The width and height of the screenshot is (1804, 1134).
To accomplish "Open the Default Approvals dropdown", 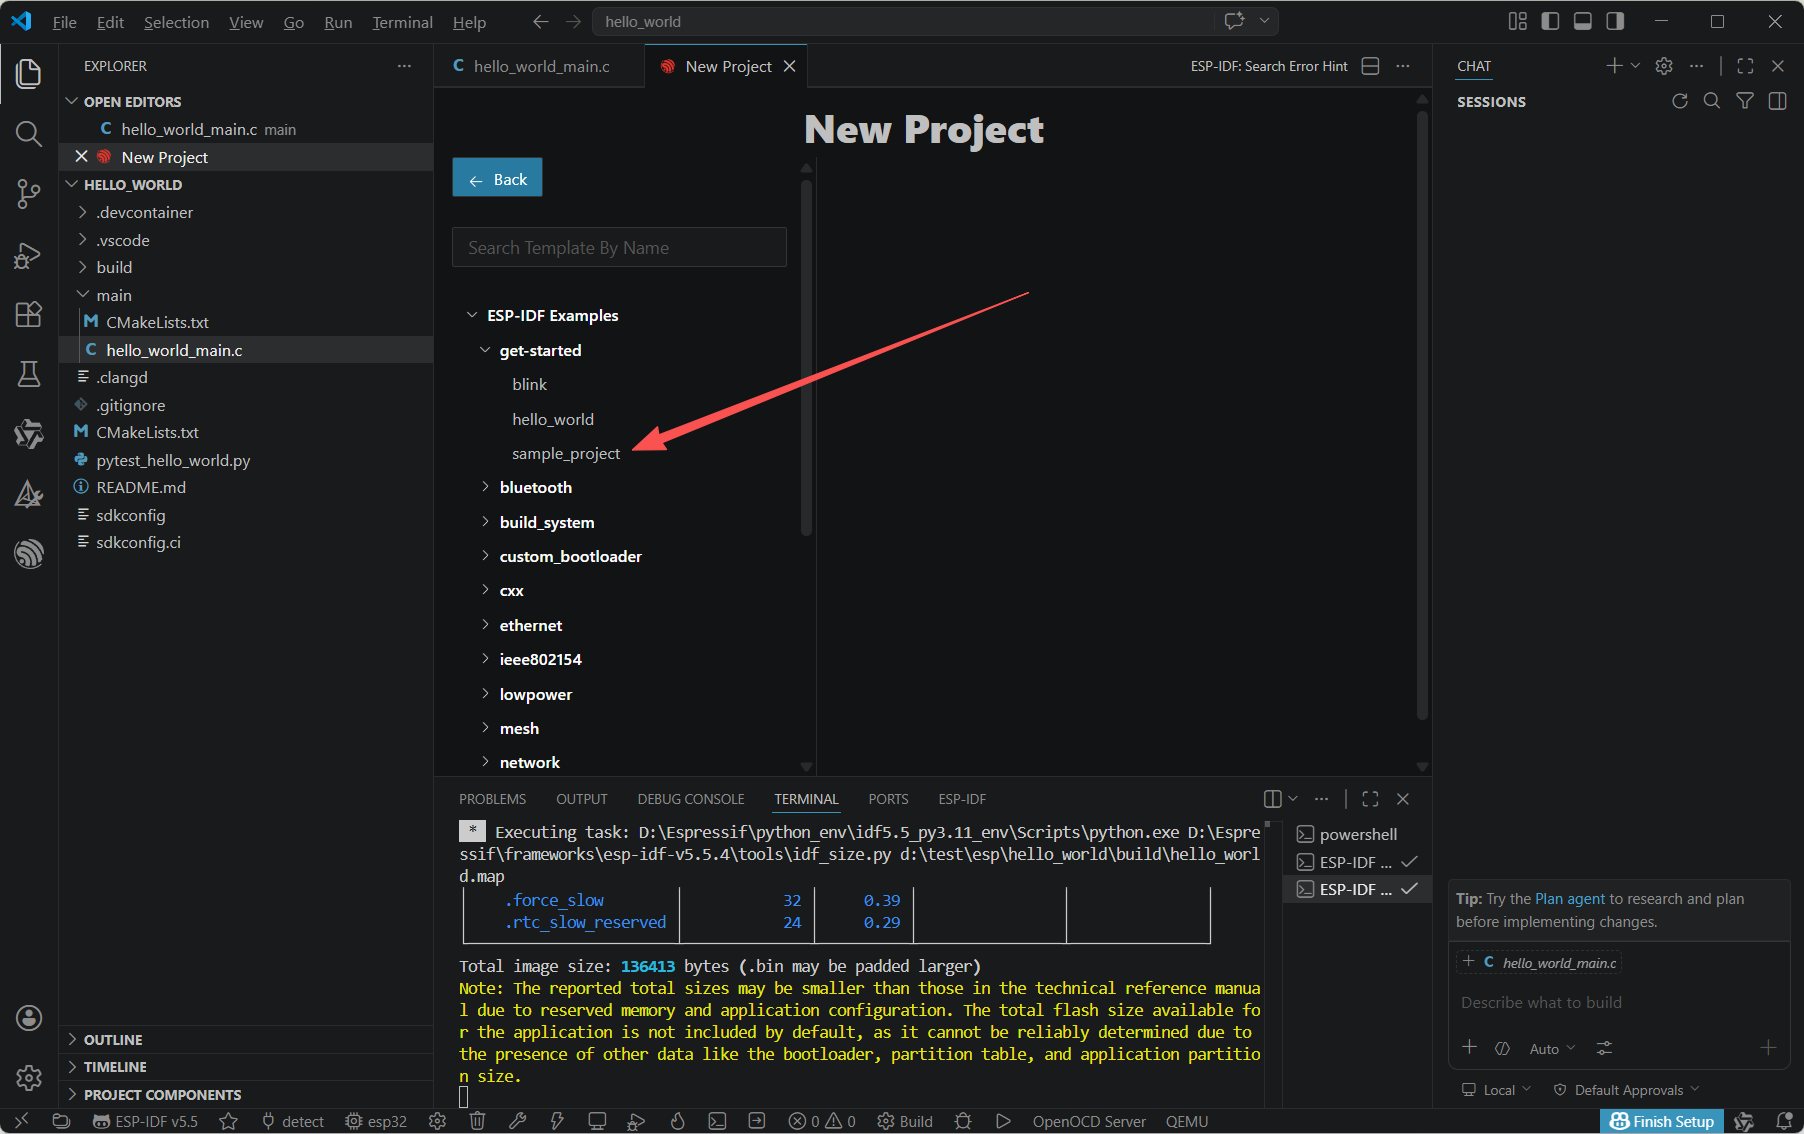I will pos(1628,1090).
